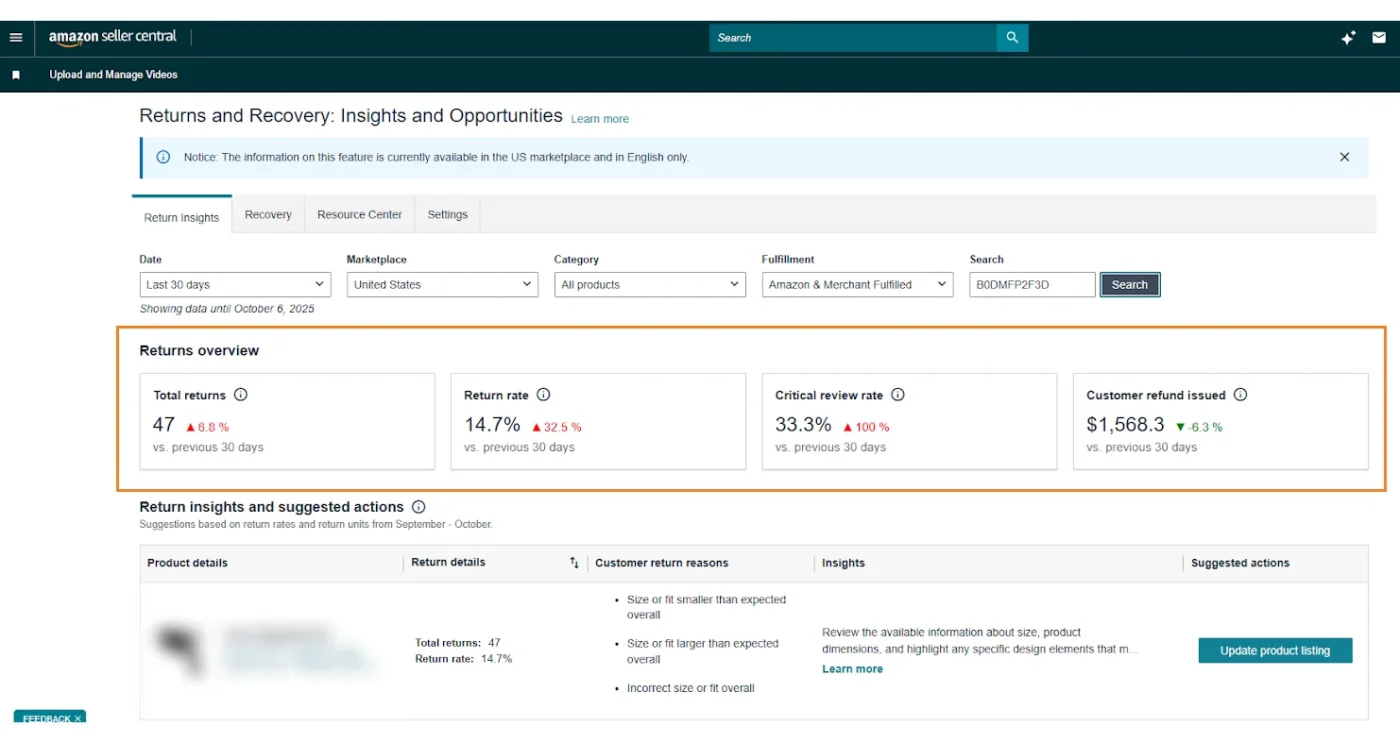
Task: Switch to the Recovery tab
Action: (x=267, y=213)
